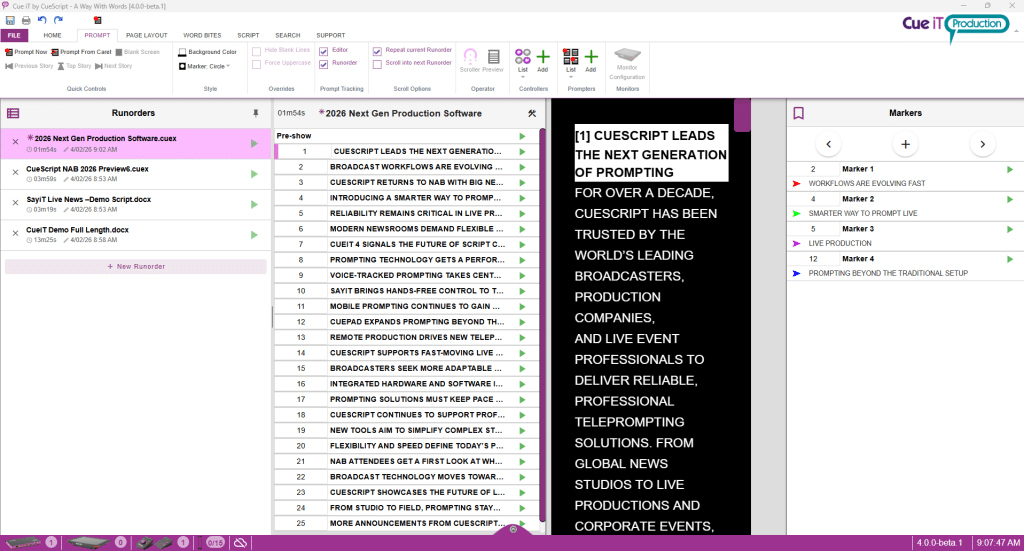Add a new prompter with plus icon
The width and height of the screenshot is (1024, 551).
pyautogui.click(x=591, y=57)
